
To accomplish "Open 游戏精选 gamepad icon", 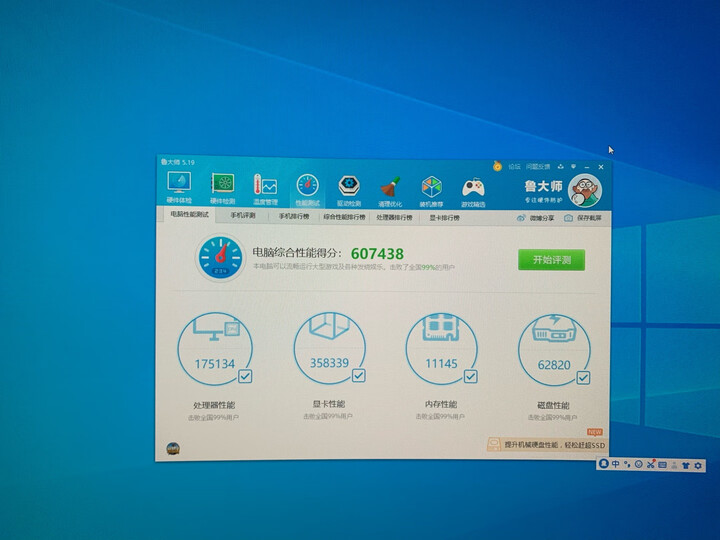I will [x=473, y=188].
